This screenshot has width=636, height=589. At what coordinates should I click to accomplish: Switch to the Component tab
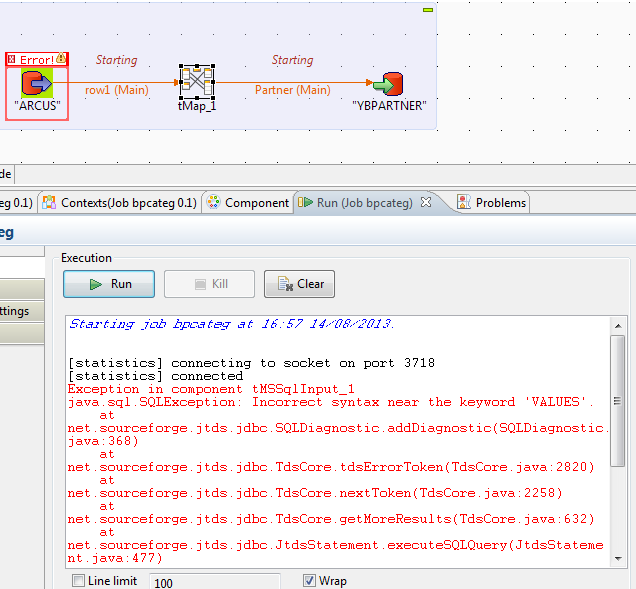click(248, 202)
